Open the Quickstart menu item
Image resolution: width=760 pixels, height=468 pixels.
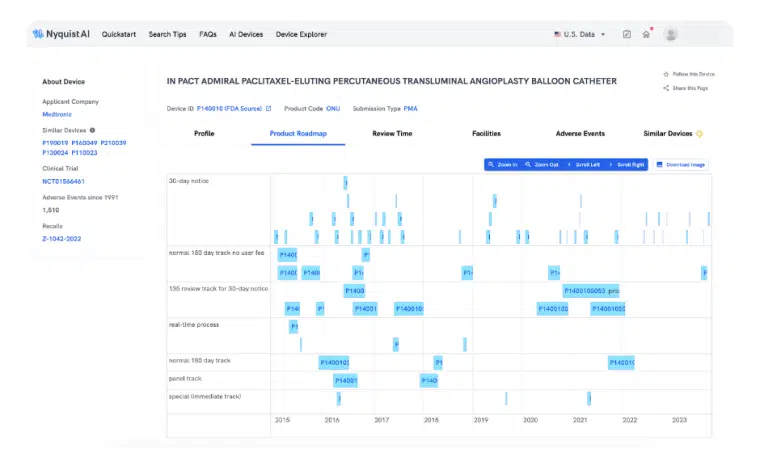pyautogui.click(x=119, y=34)
